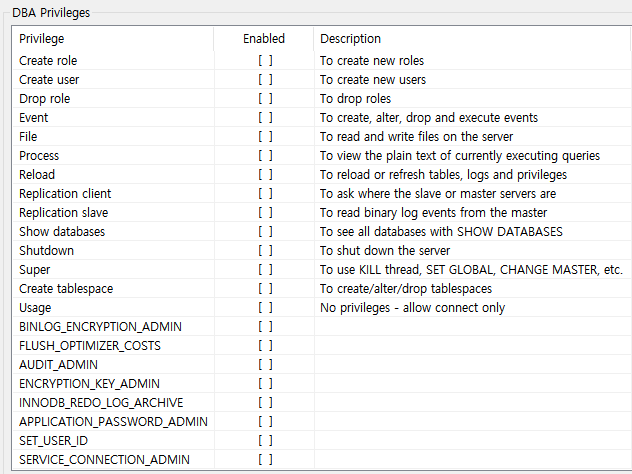Image resolution: width=632 pixels, height=474 pixels.
Task: Click 'To read and write files' description
Action: (x=416, y=136)
